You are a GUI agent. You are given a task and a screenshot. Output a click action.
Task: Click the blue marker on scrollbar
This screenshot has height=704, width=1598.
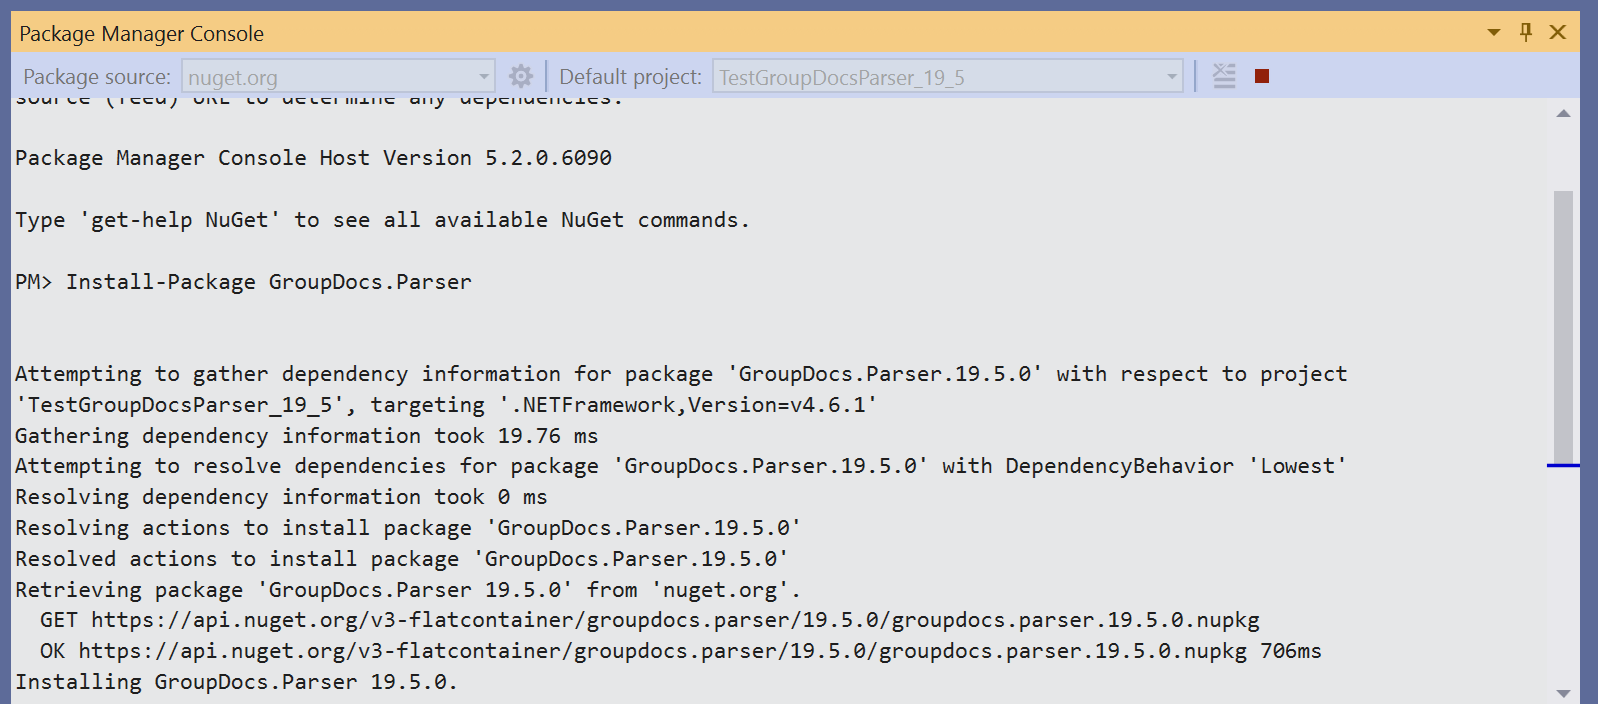(x=1563, y=465)
